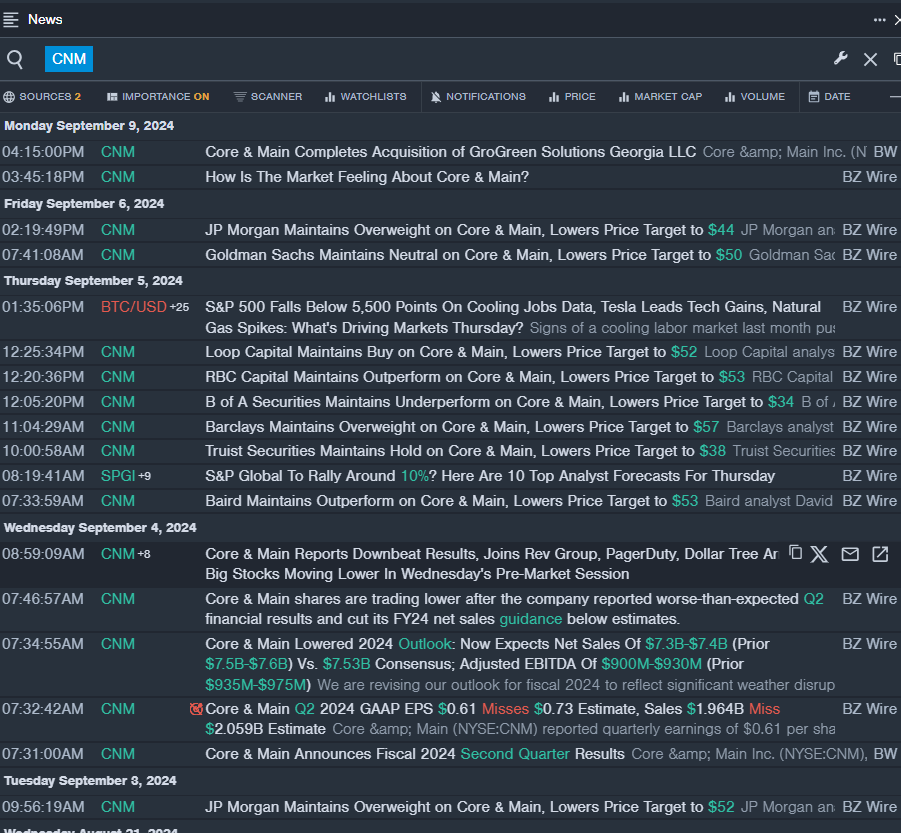Toggle the Scanner filter
901x833 pixels.
tap(268, 97)
